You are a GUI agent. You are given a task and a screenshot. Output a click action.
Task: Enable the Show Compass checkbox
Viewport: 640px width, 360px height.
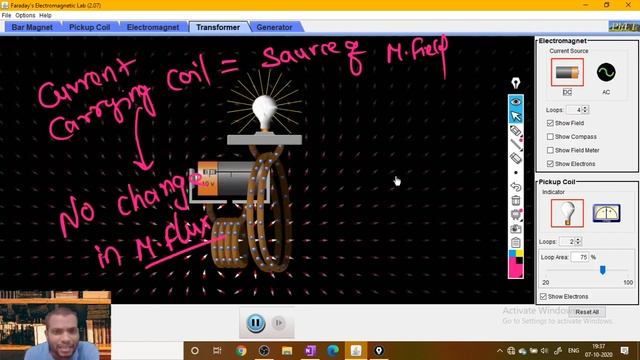click(550, 136)
